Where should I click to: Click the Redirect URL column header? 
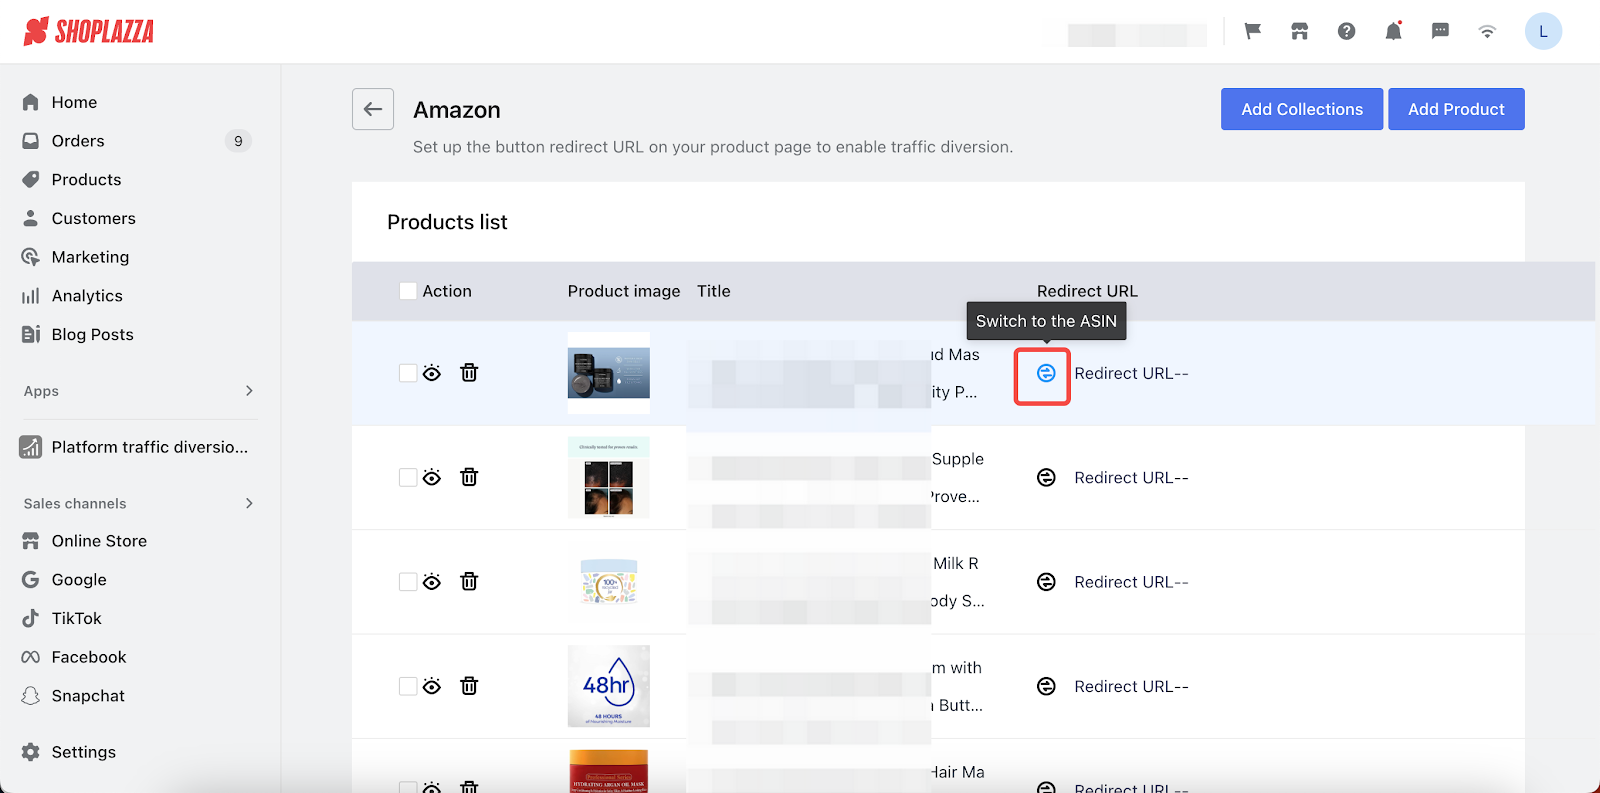[x=1087, y=291]
